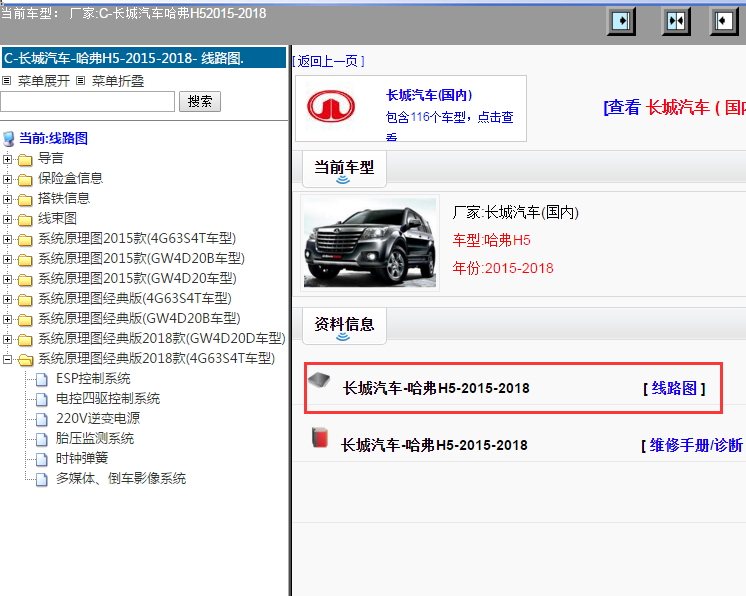This screenshot has height=596, width=746.
Task: Expand the 保险盒信息 tree node
Action: (x=7, y=179)
